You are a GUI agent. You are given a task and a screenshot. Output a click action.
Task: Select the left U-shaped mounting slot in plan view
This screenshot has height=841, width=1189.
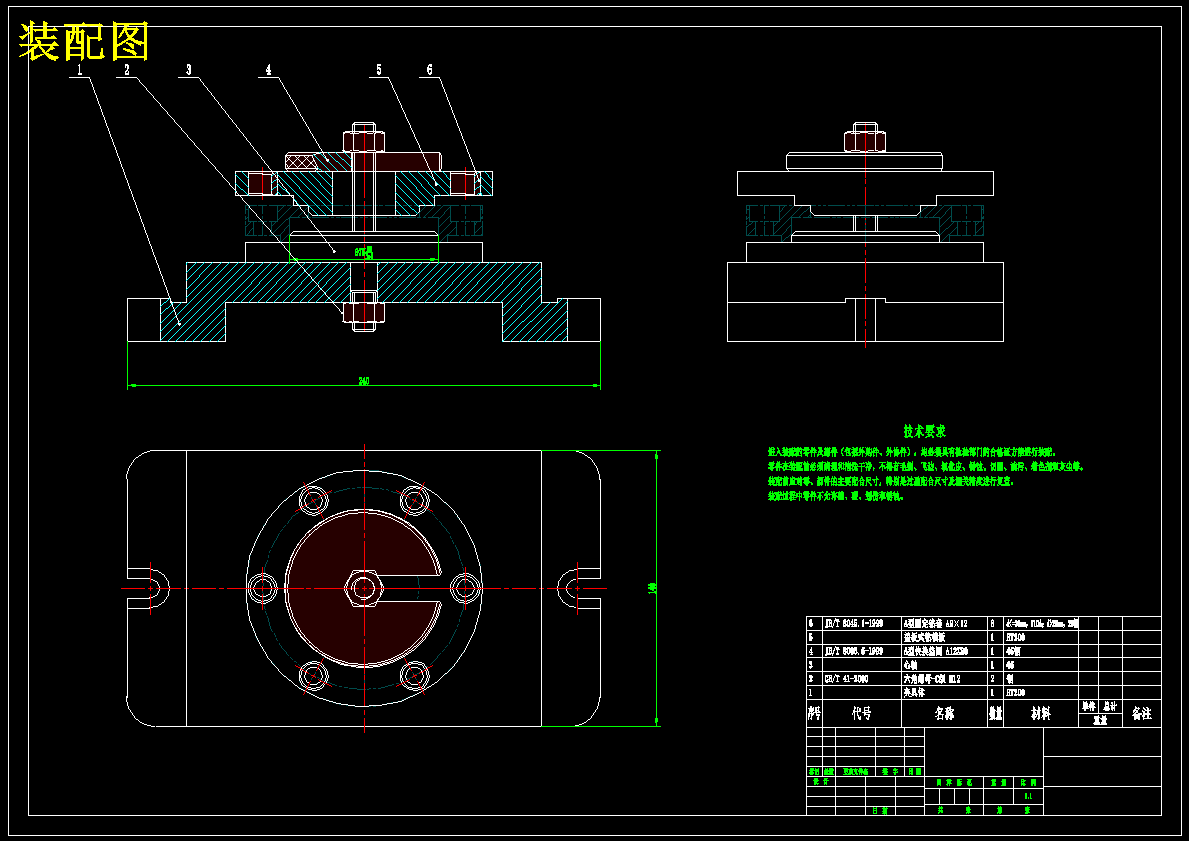tap(149, 588)
